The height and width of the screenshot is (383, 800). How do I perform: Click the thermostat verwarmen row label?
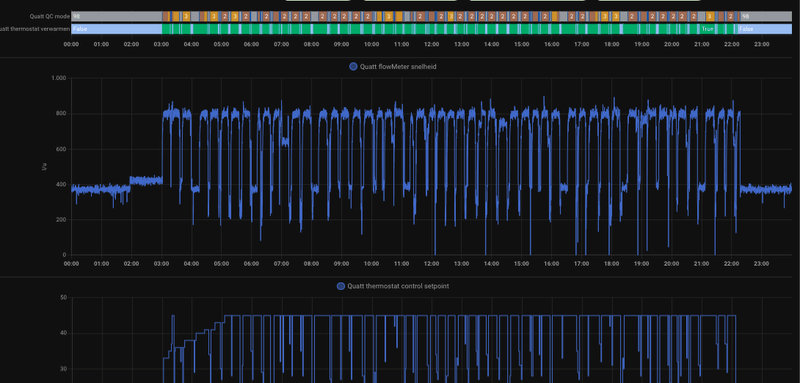click(35, 29)
